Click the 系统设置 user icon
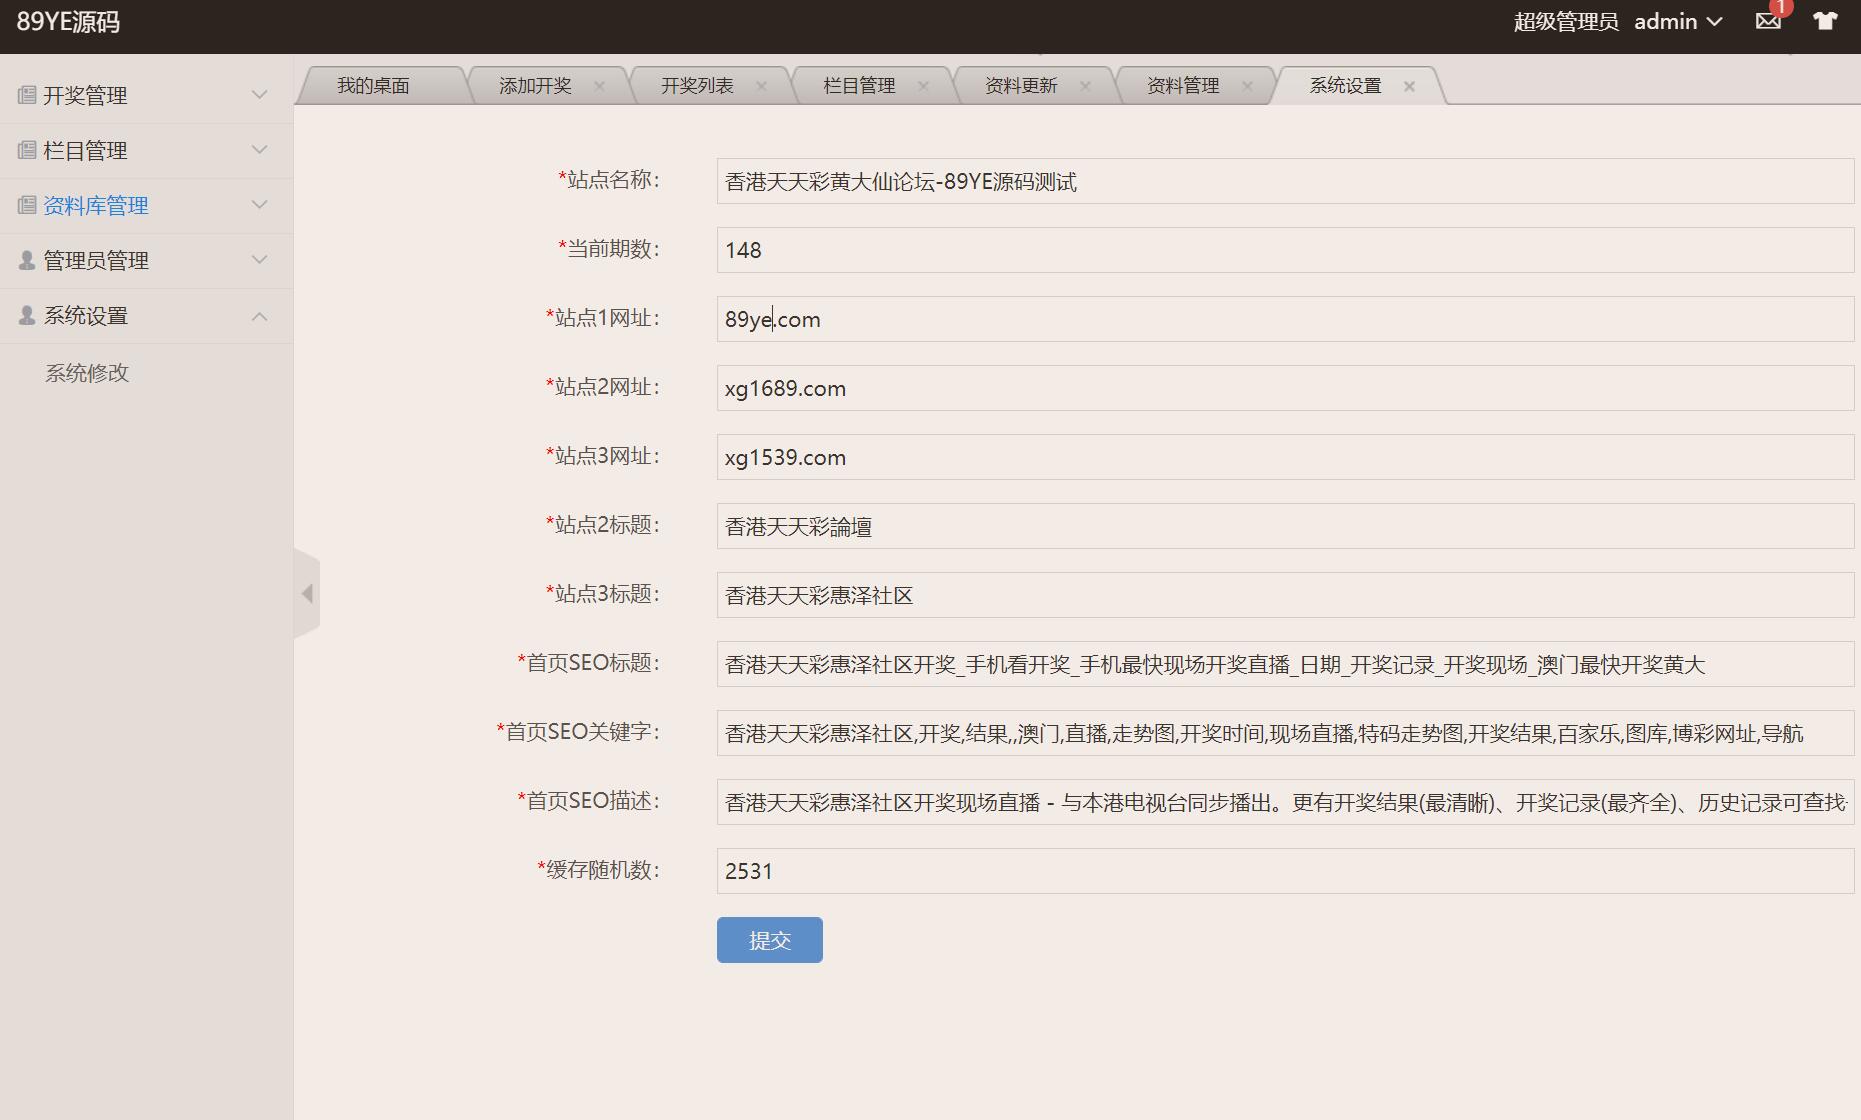1861x1120 pixels. [27, 316]
